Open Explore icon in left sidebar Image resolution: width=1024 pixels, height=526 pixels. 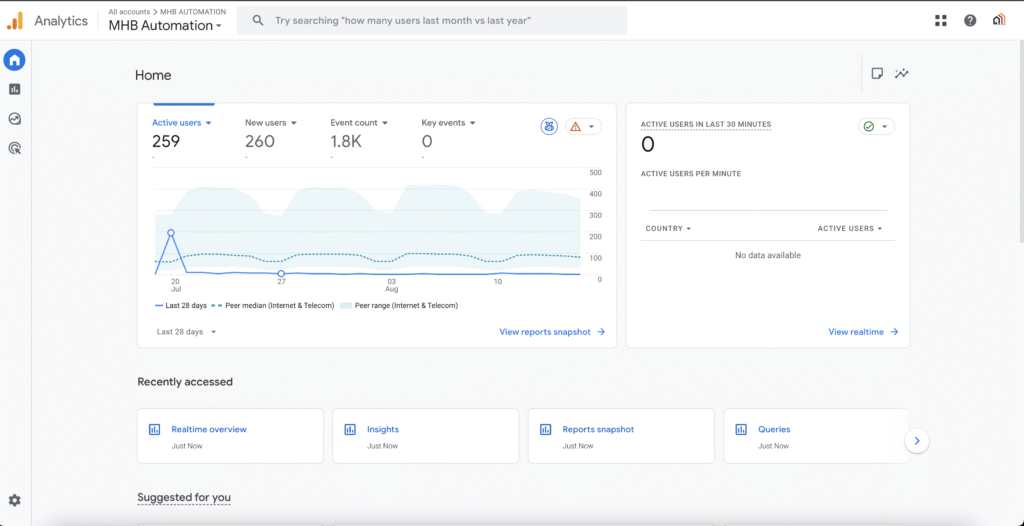click(14, 119)
